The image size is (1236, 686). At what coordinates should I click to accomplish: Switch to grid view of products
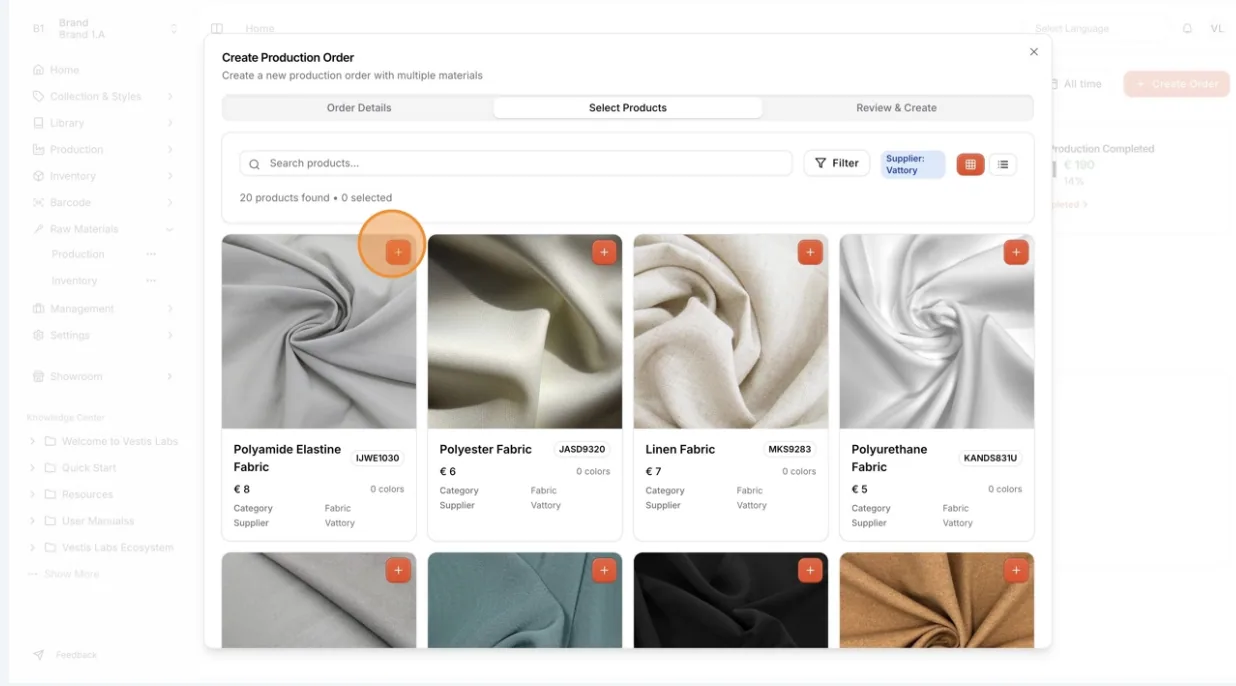click(x=970, y=164)
